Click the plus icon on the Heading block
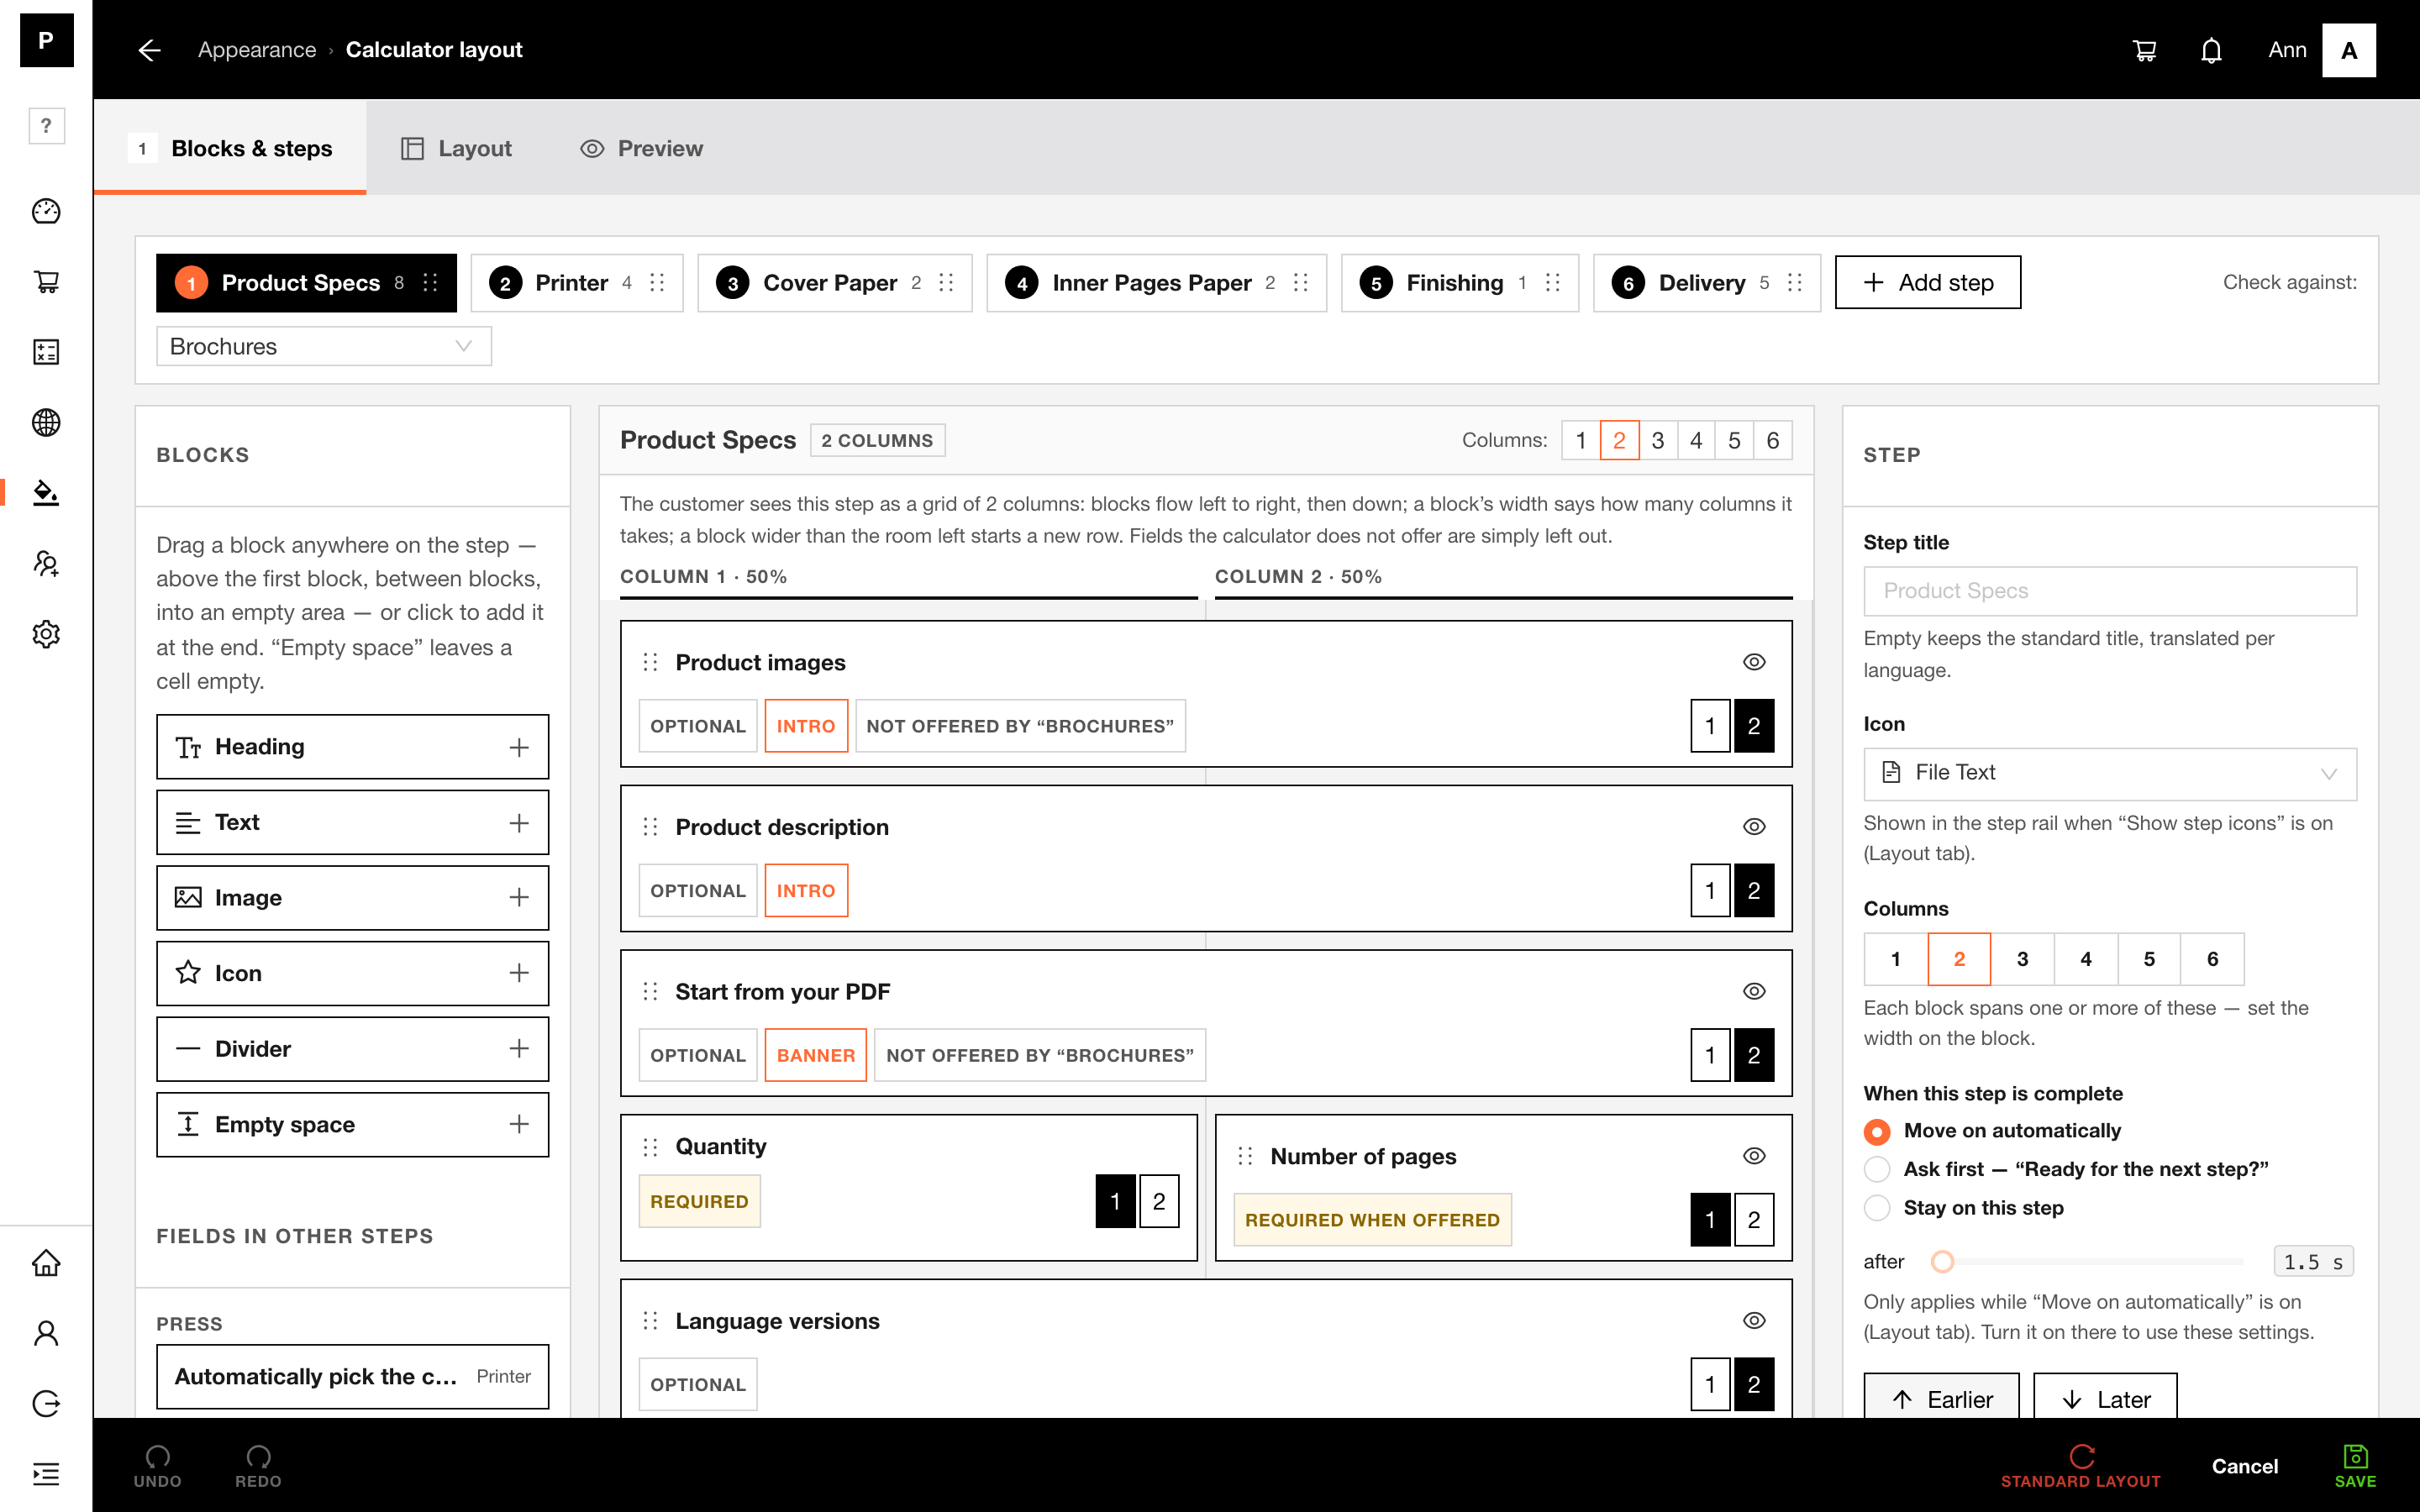Viewport: 2420px width, 1512px height. pyautogui.click(x=519, y=747)
